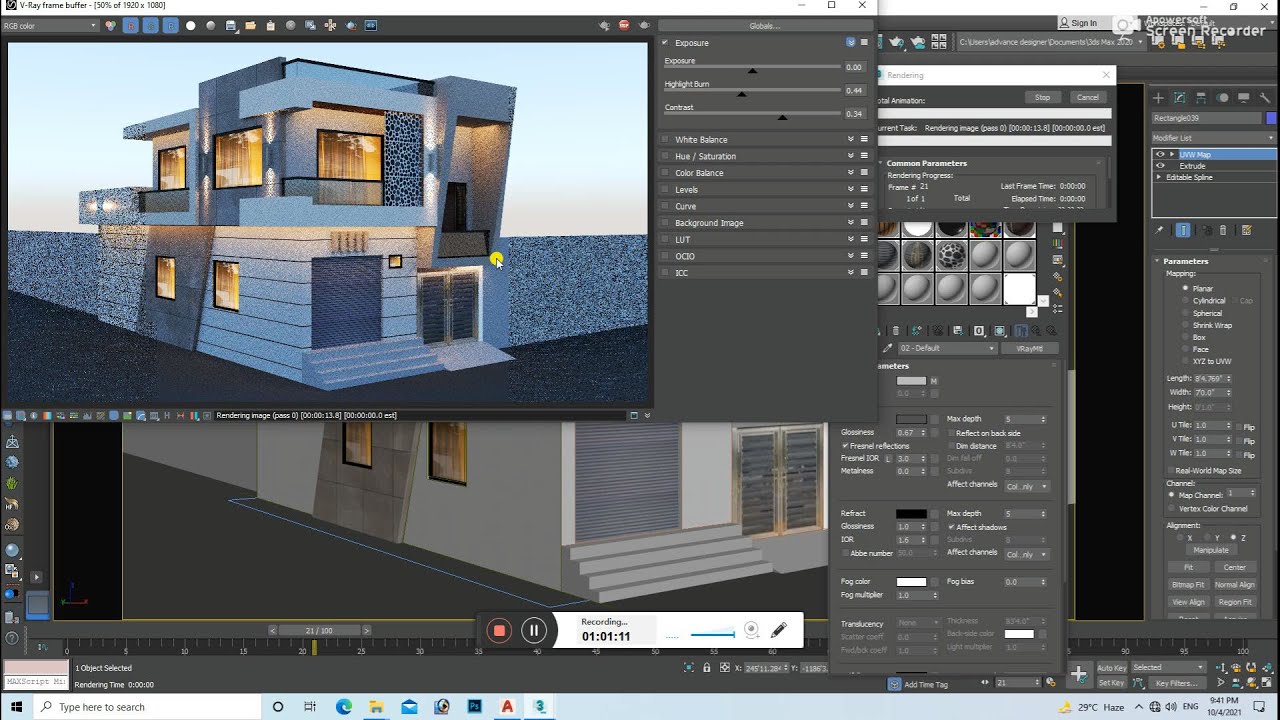Click the Globals button in VFB
Viewport: 1280px width, 720px height.
click(764, 26)
